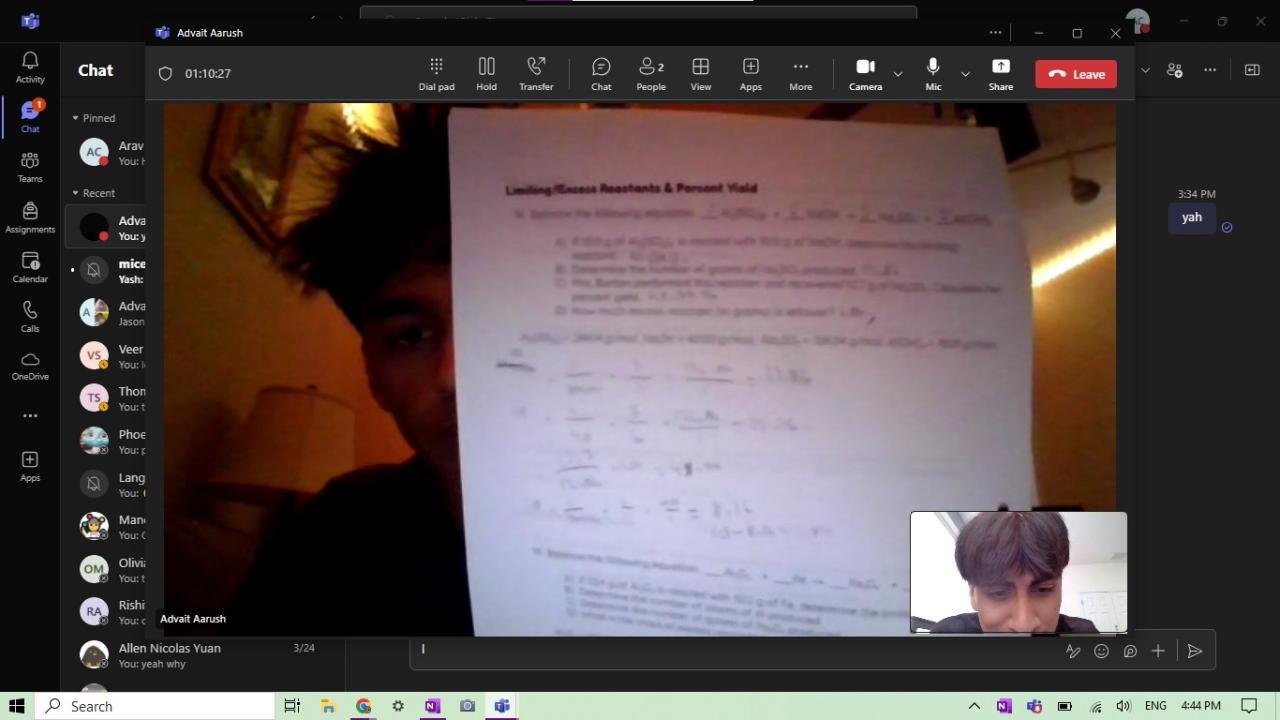Open the Camera app from the taskbar
This screenshot has width=1280, height=720.
pyautogui.click(x=467, y=706)
